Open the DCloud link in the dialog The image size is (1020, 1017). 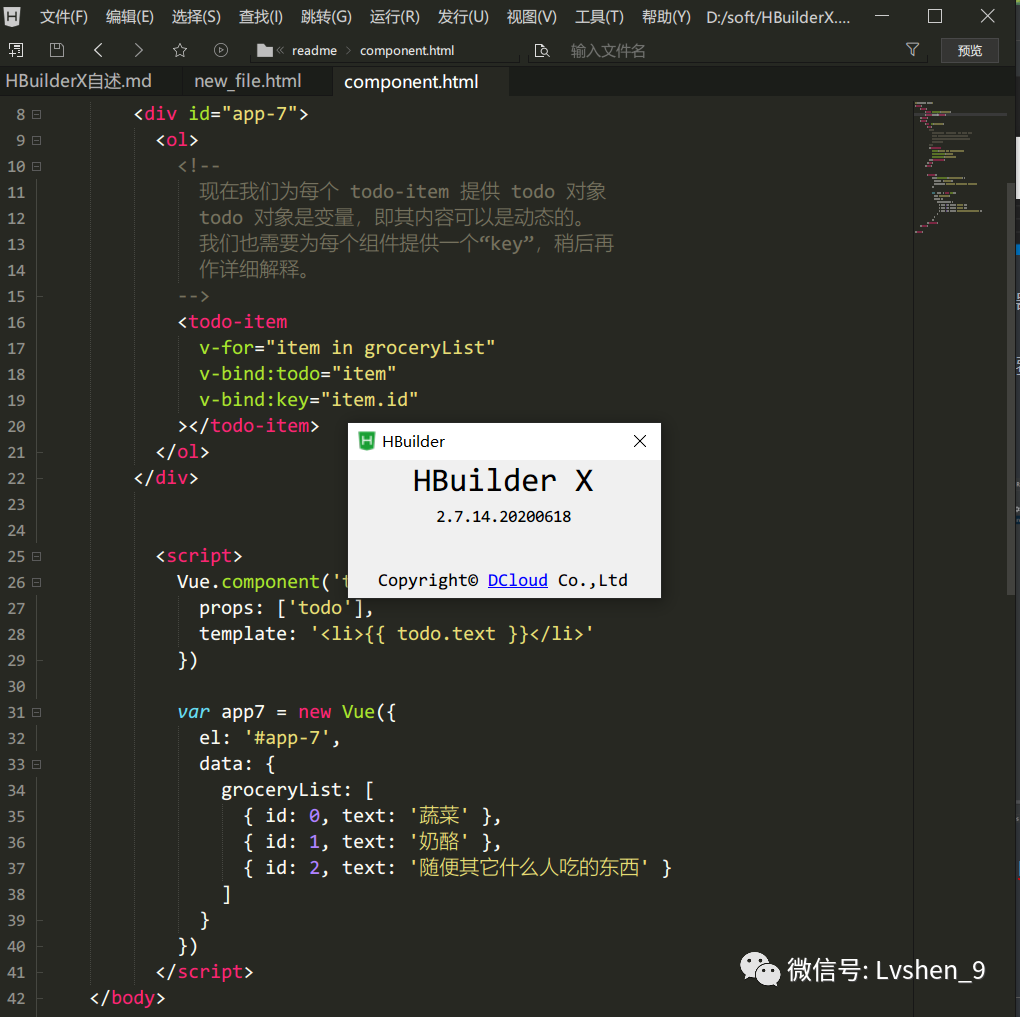518,580
